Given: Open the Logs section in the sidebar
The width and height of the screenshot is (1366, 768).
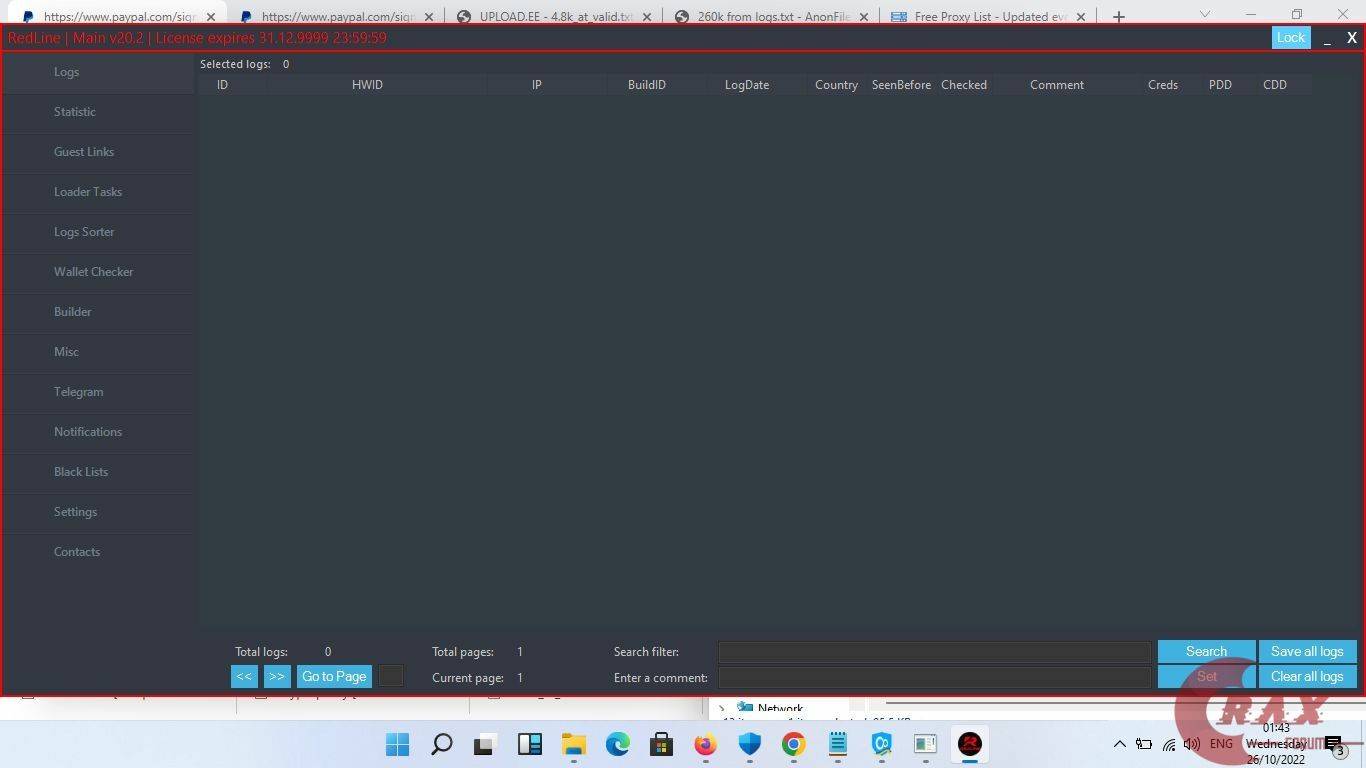Looking at the screenshot, I should click(98, 72).
